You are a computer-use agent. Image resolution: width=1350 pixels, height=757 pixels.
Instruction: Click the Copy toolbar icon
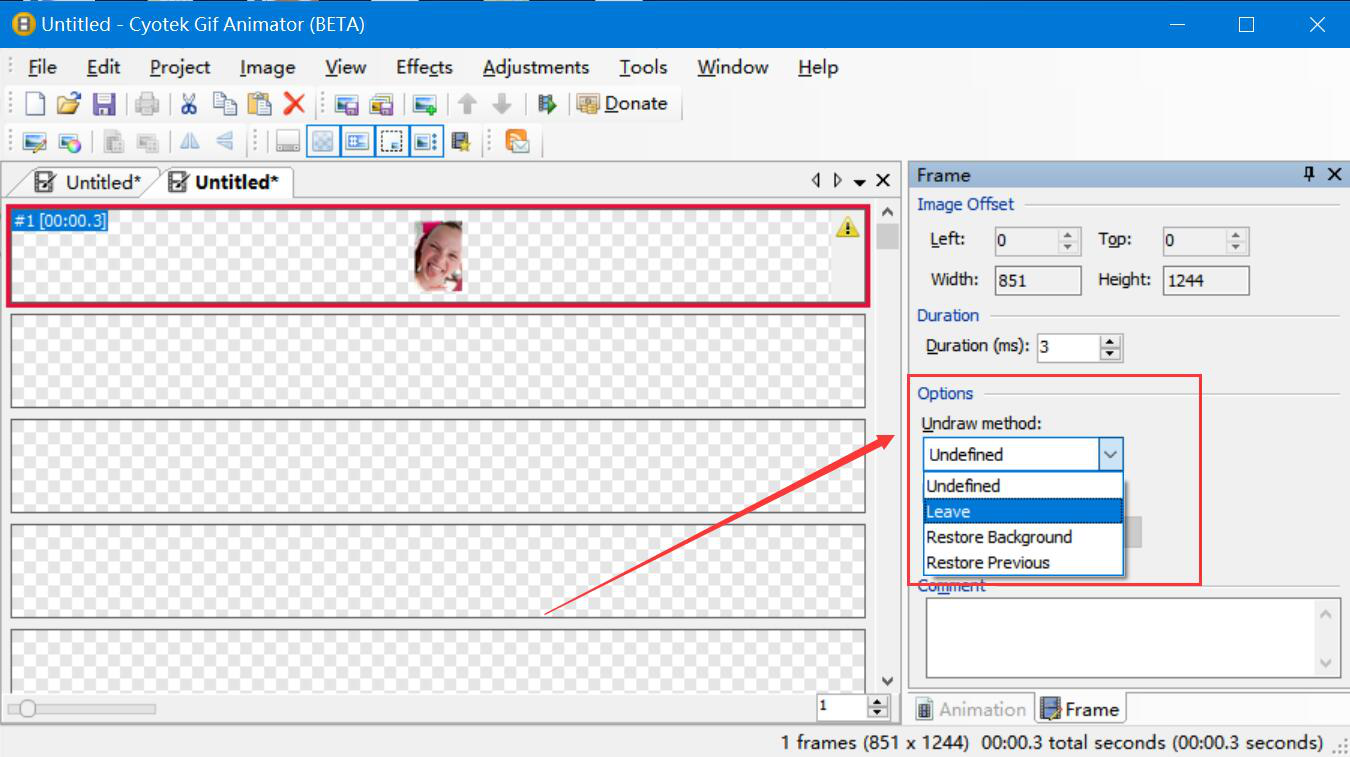tap(225, 104)
